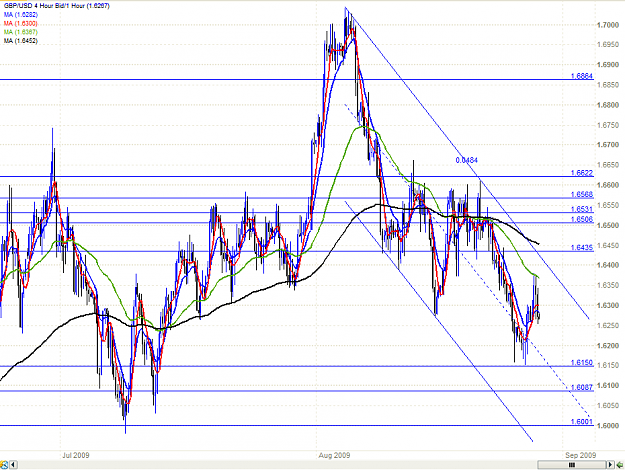Select the 1.6001 horizontal level label
Viewport: 625px width, 470px height.
[582, 421]
